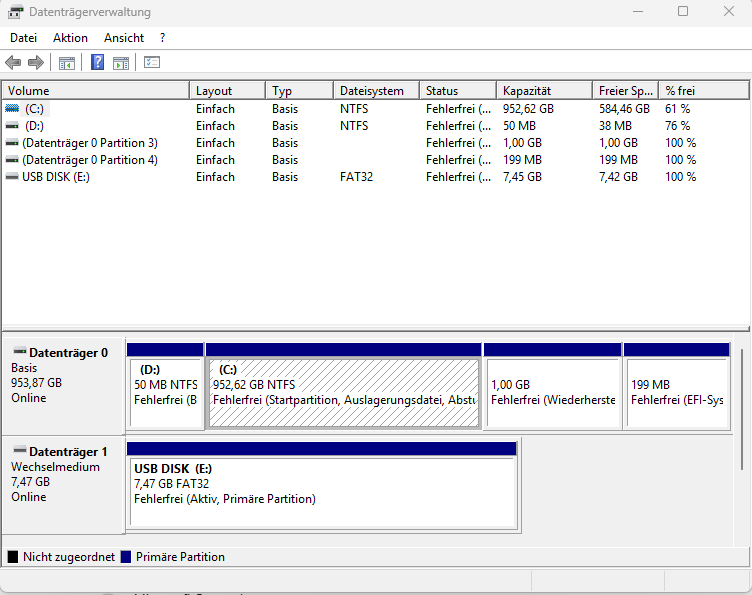Open the Aktion menu
This screenshot has width=752, height=595.
(x=70, y=38)
